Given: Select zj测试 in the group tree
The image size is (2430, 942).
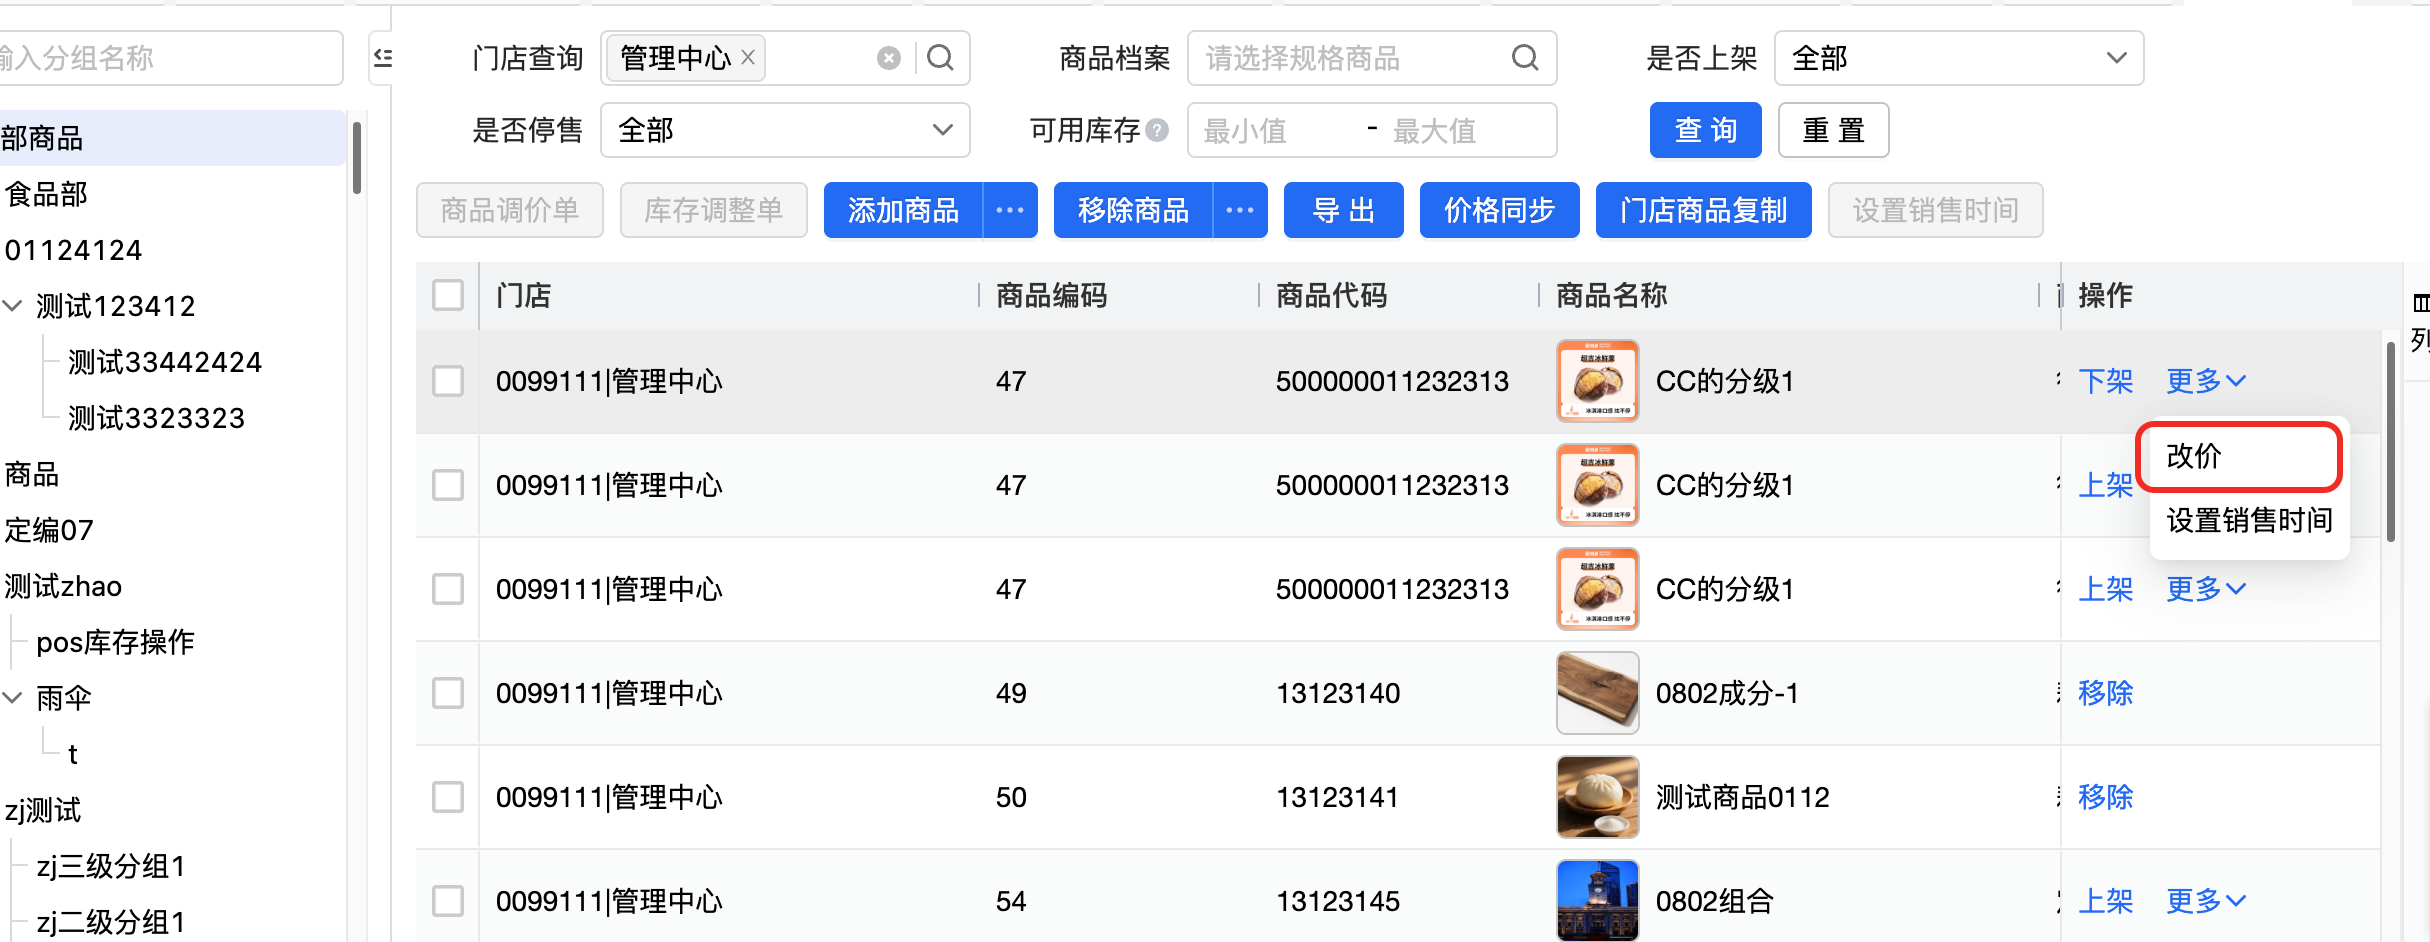Looking at the screenshot, I should tap(43, 810).
